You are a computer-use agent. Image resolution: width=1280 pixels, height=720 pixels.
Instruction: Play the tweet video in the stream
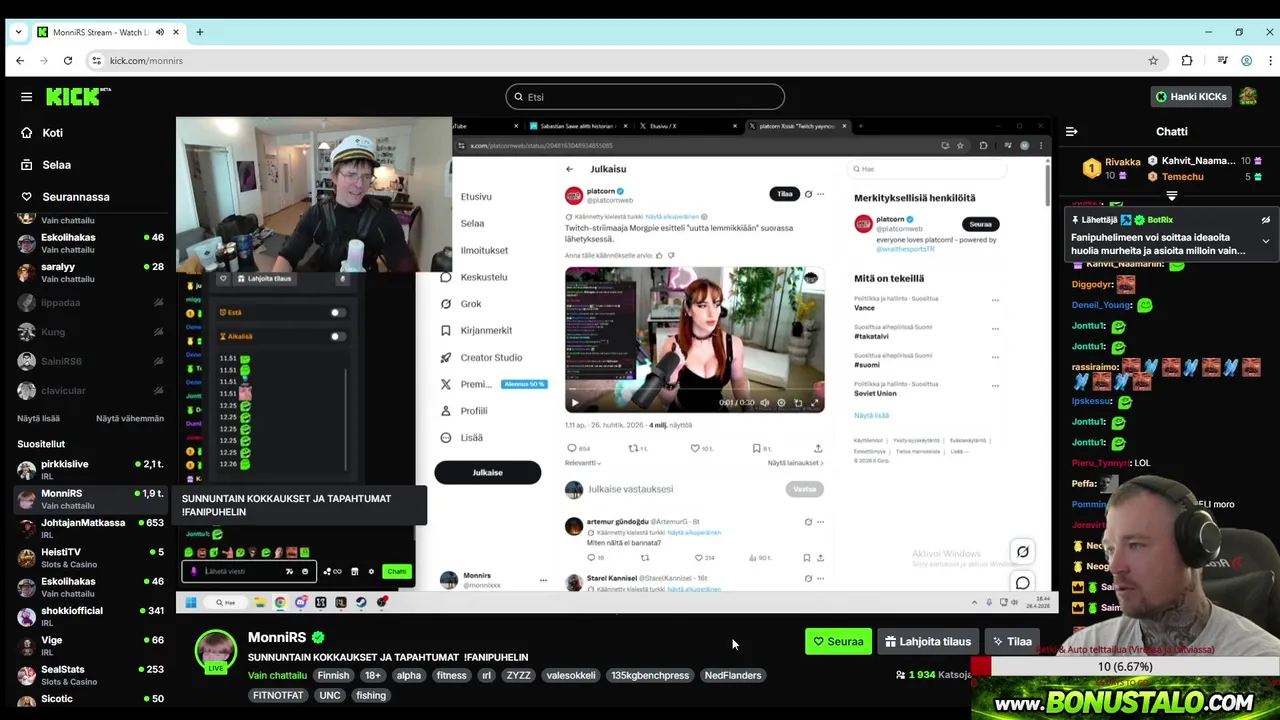pos(575,403)
